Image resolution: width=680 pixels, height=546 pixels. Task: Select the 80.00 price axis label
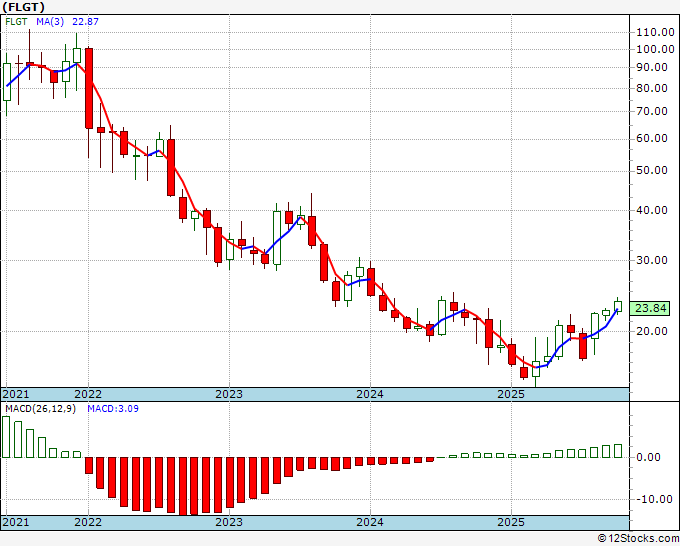pos(651,88)
